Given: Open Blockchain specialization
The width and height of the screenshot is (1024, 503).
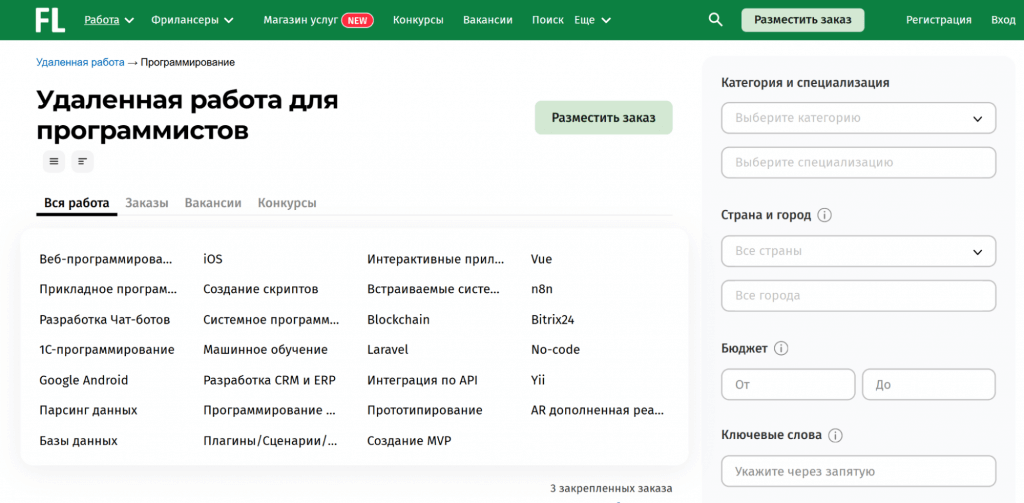Looking at the screenshot, I should [398, 320].
